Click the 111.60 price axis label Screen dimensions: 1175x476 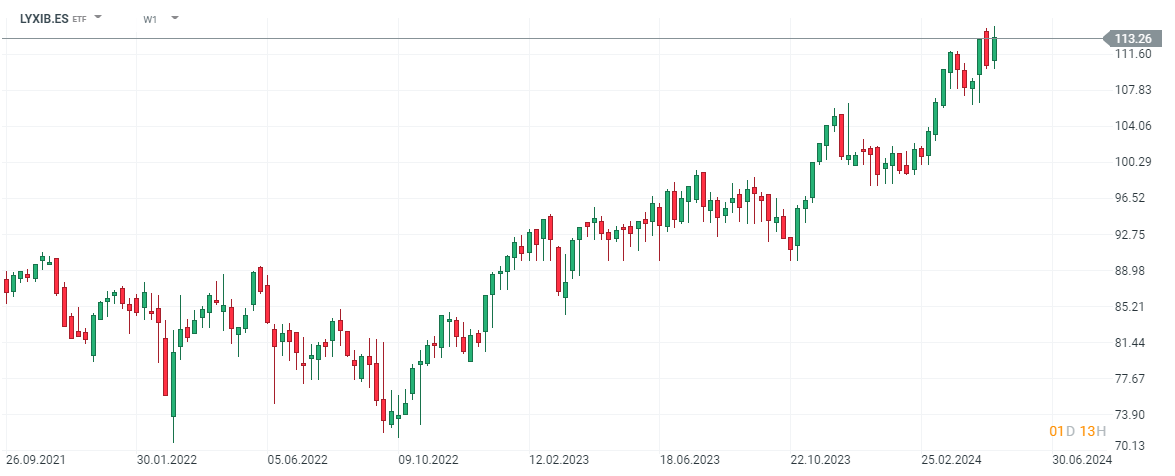click(x=1131, y=54)
